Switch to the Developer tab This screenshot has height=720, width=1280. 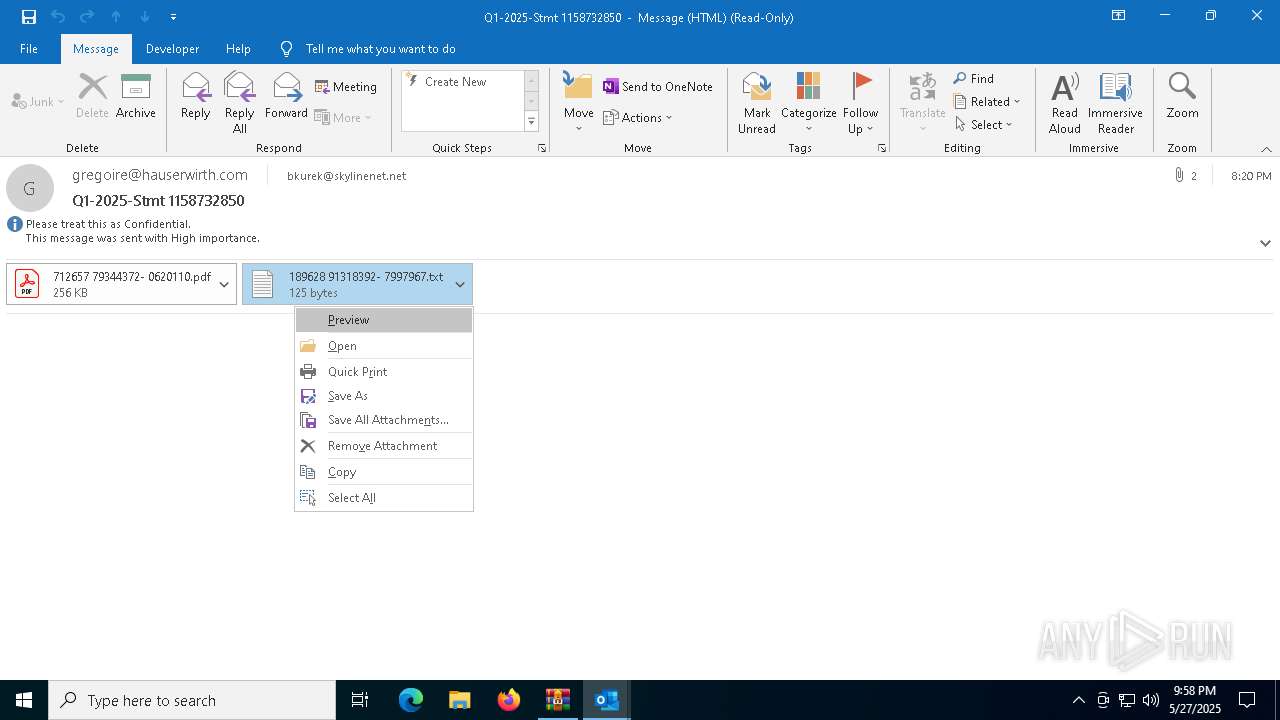(172, 49)
